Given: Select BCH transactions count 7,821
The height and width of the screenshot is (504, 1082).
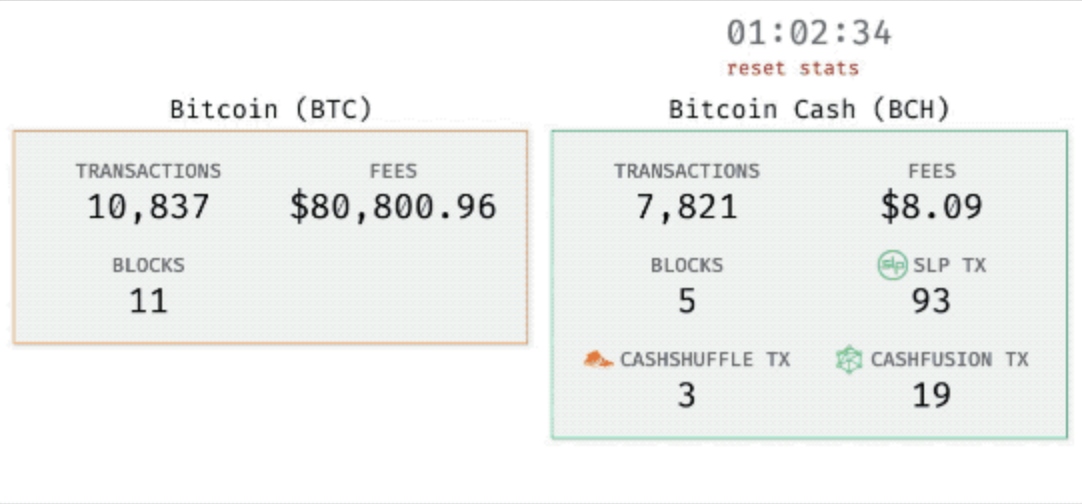Looking at the screenshot, I should pos(687,207).
